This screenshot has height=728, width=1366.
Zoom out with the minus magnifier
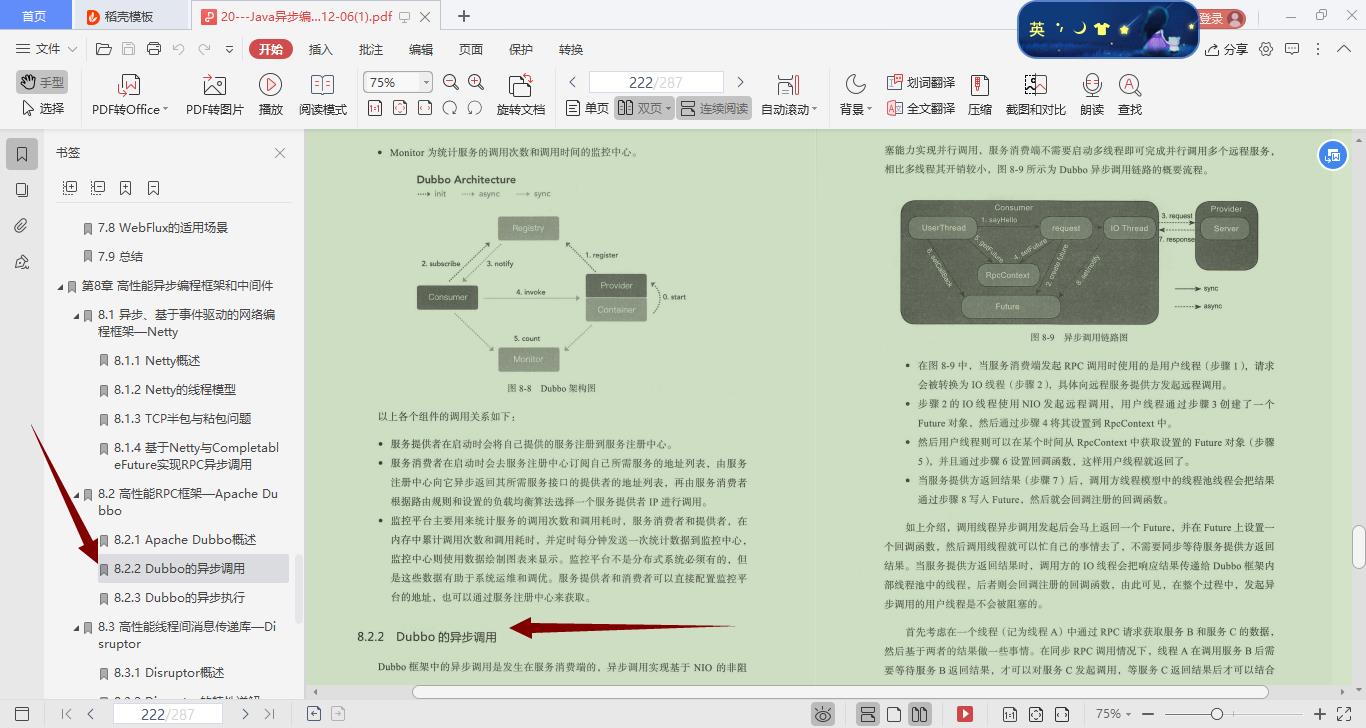pyautogui.click(x=451, y=83)
